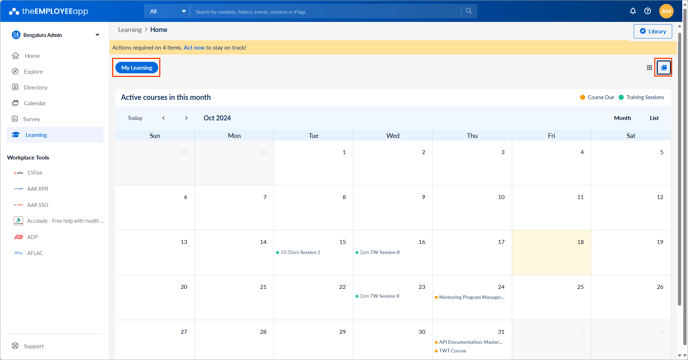688x360 pixels.
Task: Go to previous month arrow
Action: pos(163,118)
